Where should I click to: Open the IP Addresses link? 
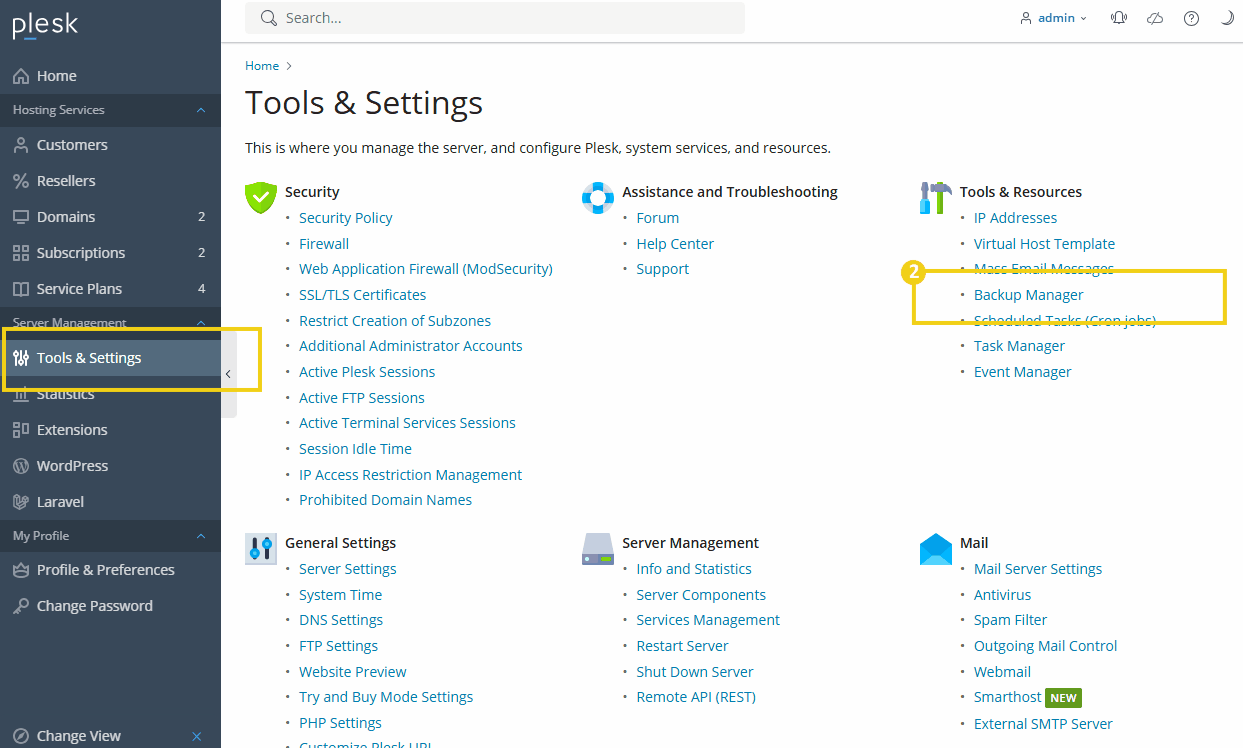1015,218
